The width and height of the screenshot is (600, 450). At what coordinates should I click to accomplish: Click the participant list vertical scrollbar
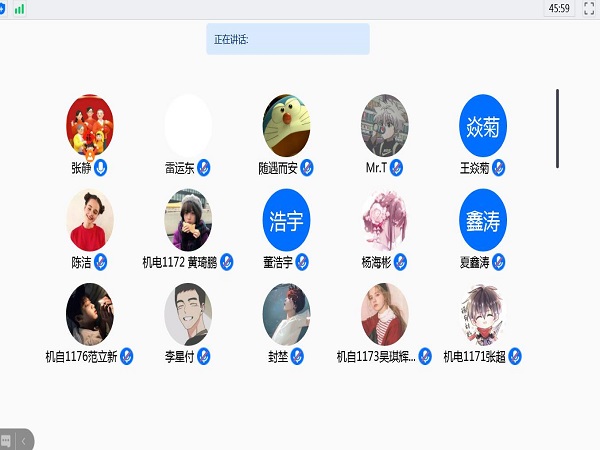pyautogui.click(x=557, y=128)
